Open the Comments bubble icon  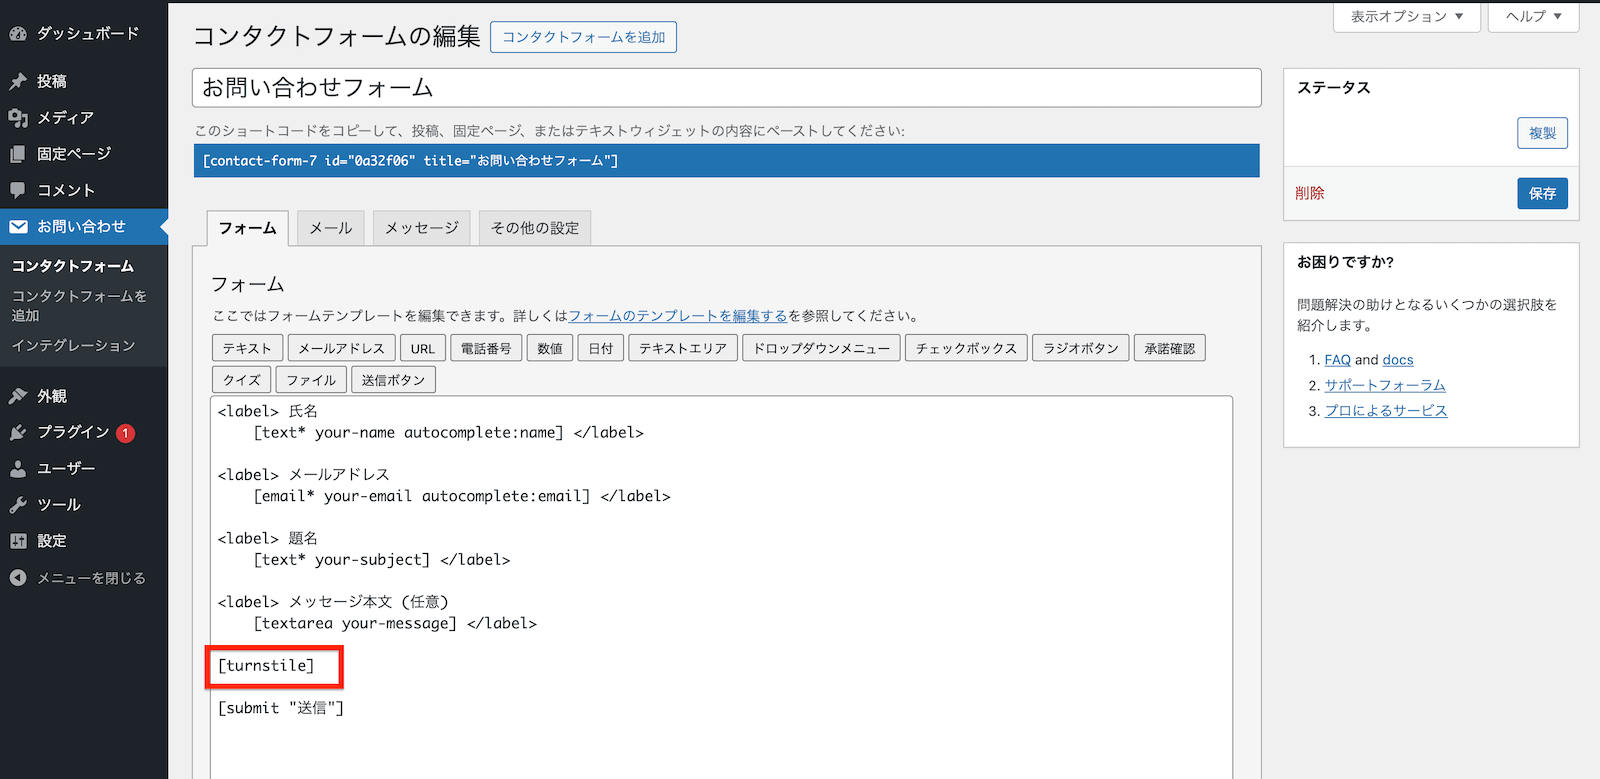tap(18, 190)
